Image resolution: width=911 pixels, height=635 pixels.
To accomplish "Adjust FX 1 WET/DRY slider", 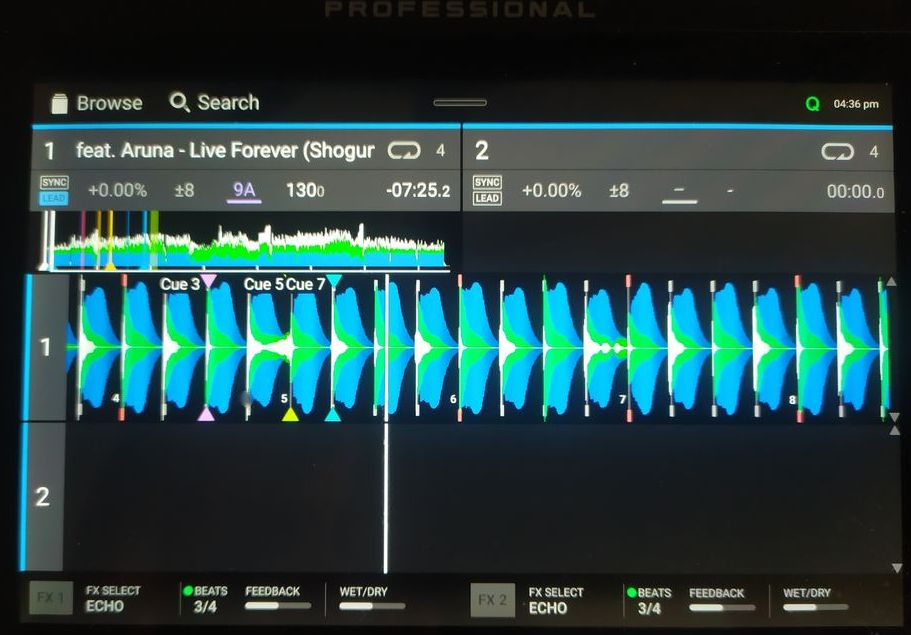I will coord(372,605).
